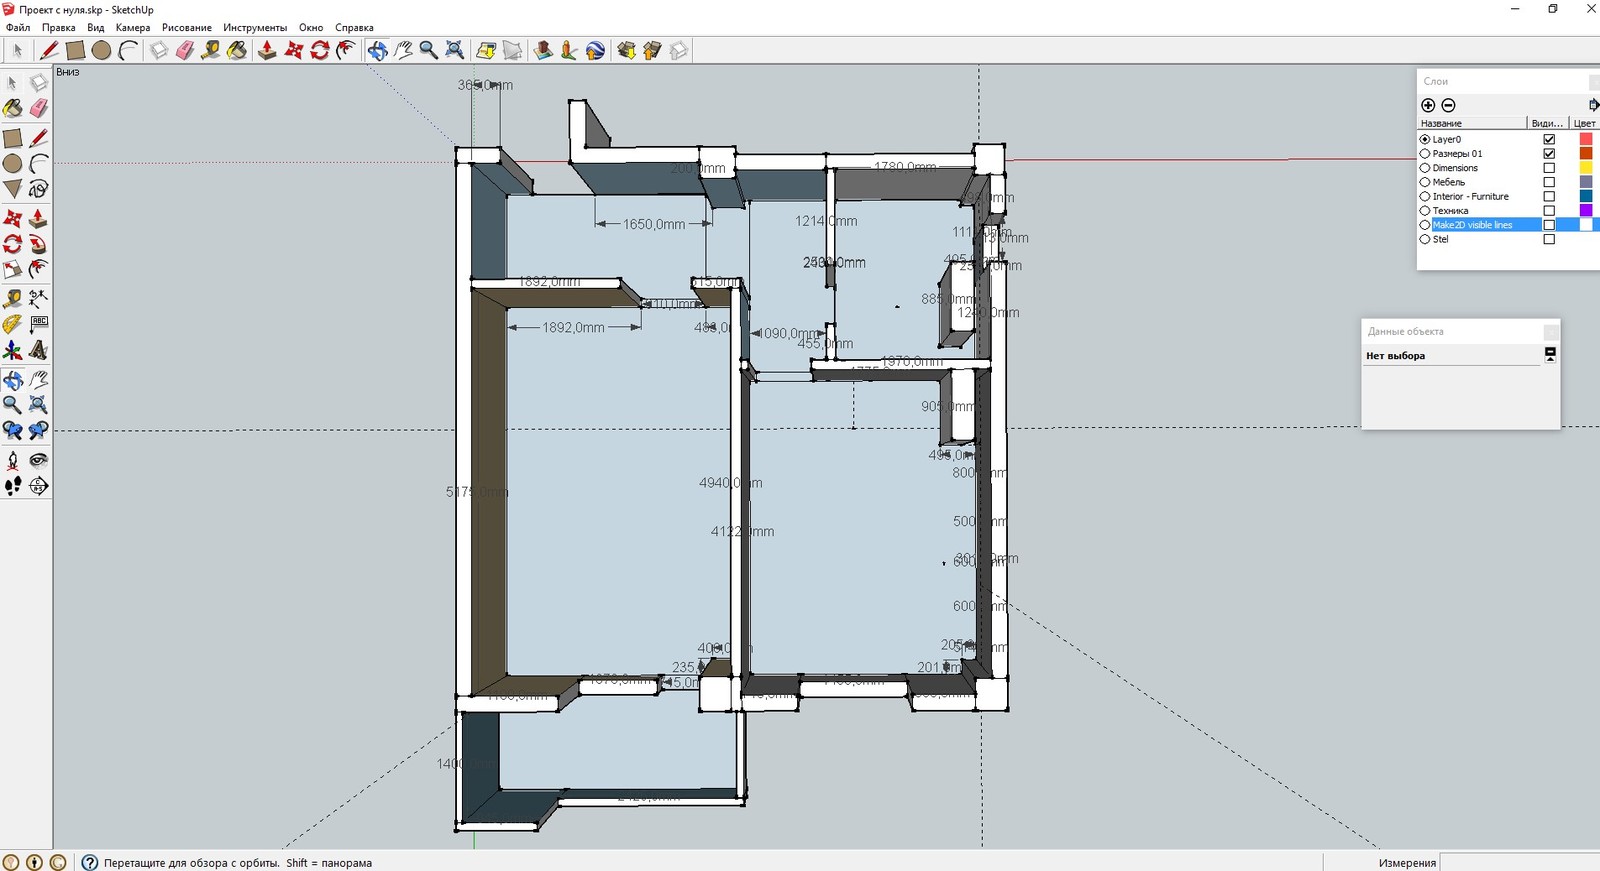The image size is (1600, 871).
Task: Pick the Text label tool
Action: (38, 324)
